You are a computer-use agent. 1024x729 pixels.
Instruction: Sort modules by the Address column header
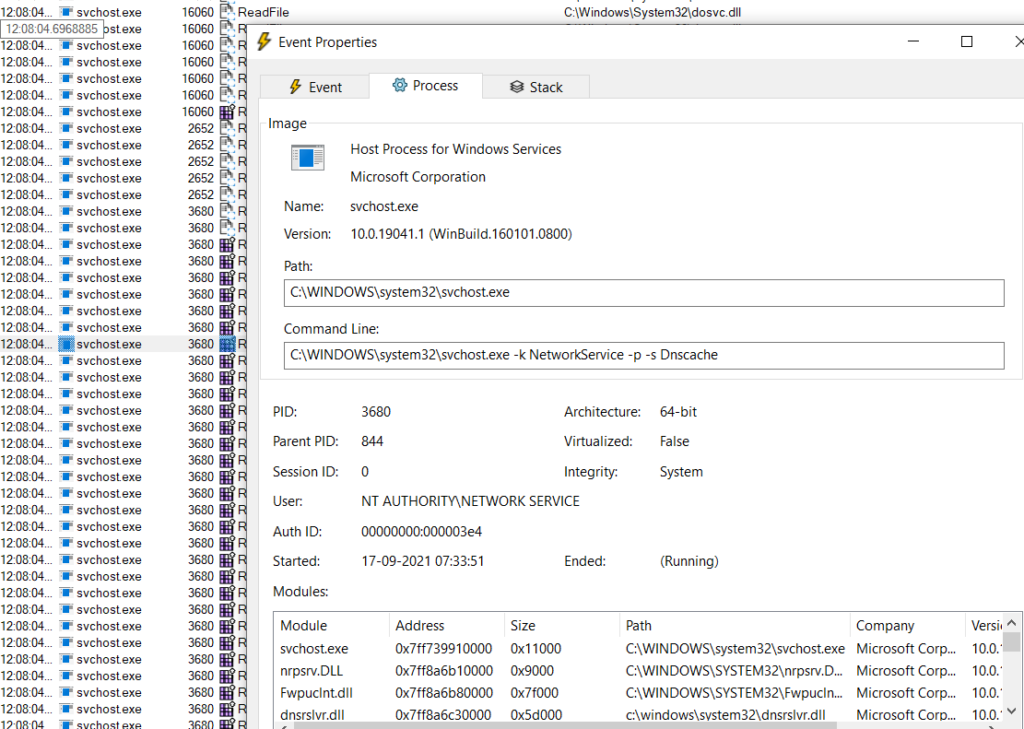click(x=445, y=626)
